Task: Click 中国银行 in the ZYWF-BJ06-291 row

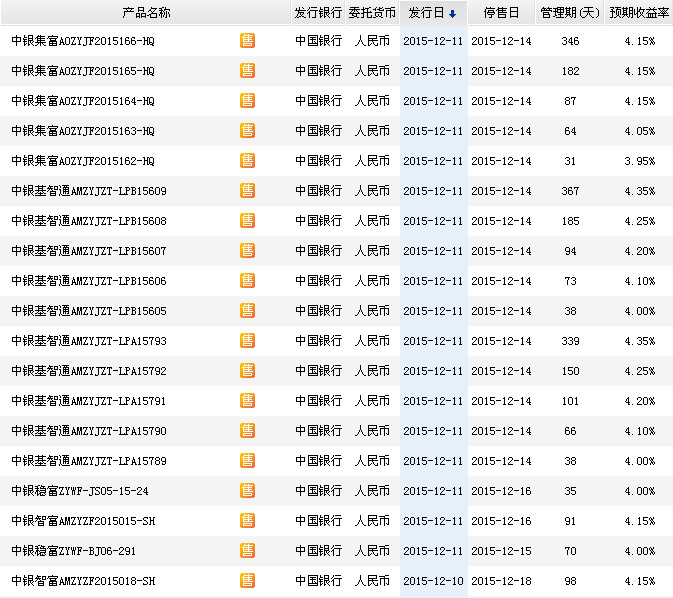Action: click(318, 551)
